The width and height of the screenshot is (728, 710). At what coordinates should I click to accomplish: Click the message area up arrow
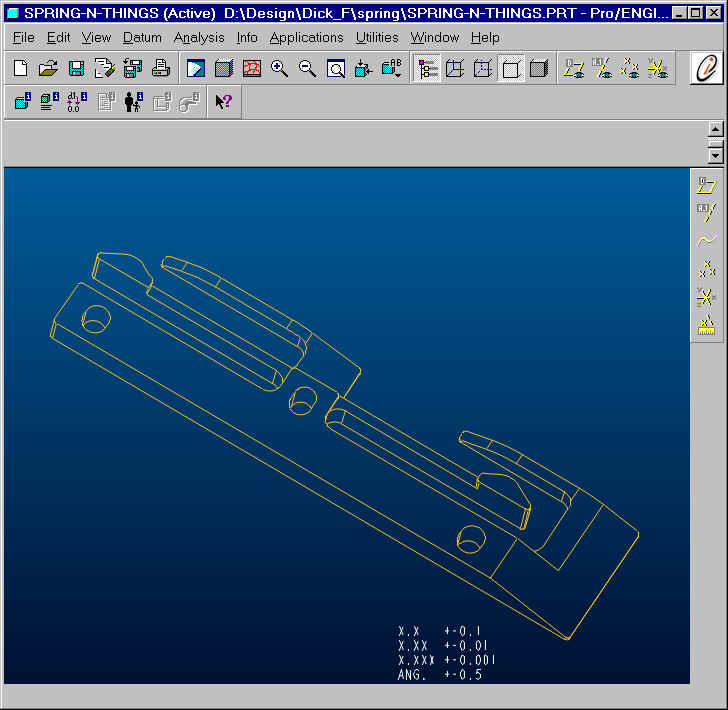pyautogui.click(x=715, y=129)
